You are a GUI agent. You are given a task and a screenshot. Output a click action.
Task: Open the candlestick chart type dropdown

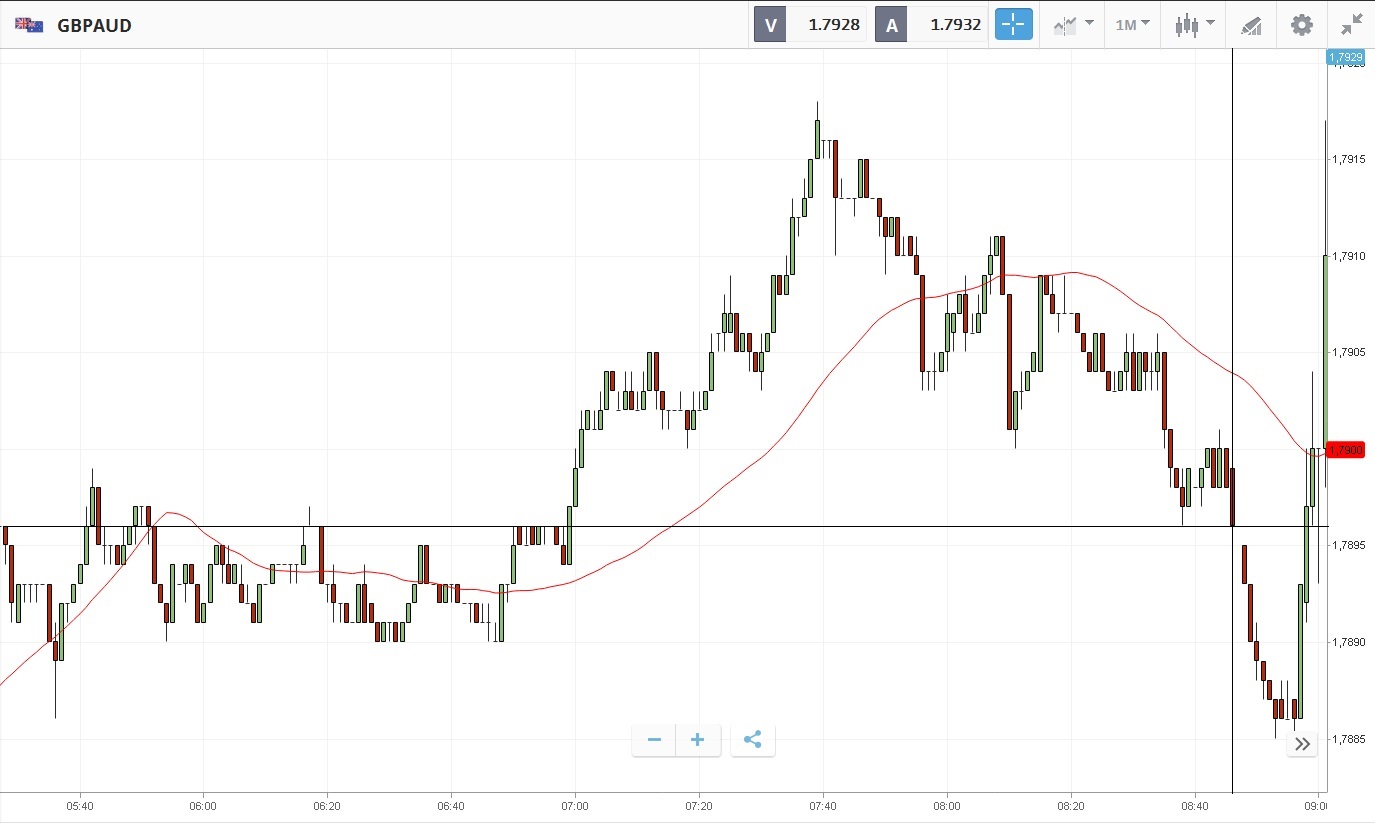1194,25
